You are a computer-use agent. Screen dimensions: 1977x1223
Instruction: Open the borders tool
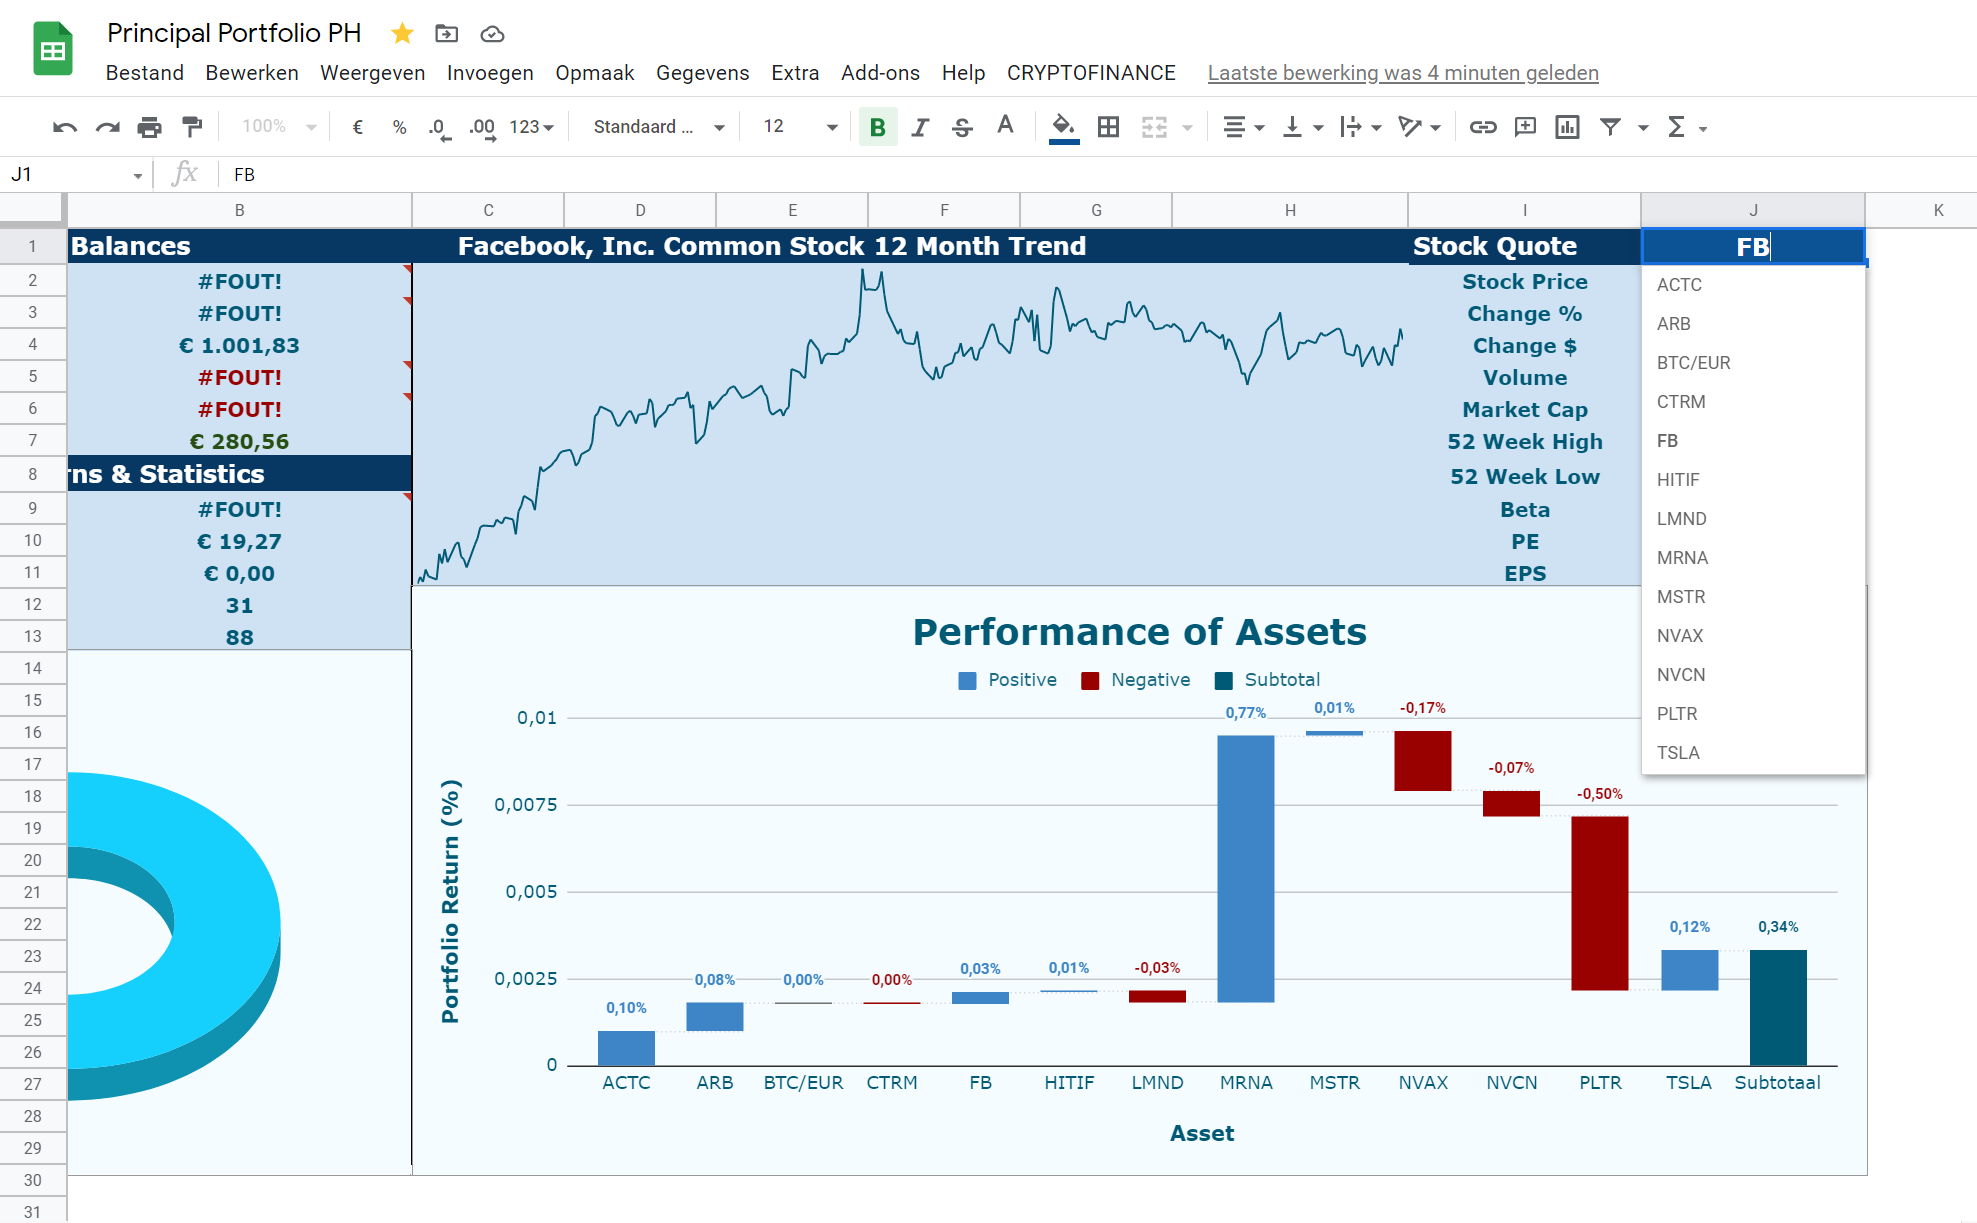tap(1108, 127)
